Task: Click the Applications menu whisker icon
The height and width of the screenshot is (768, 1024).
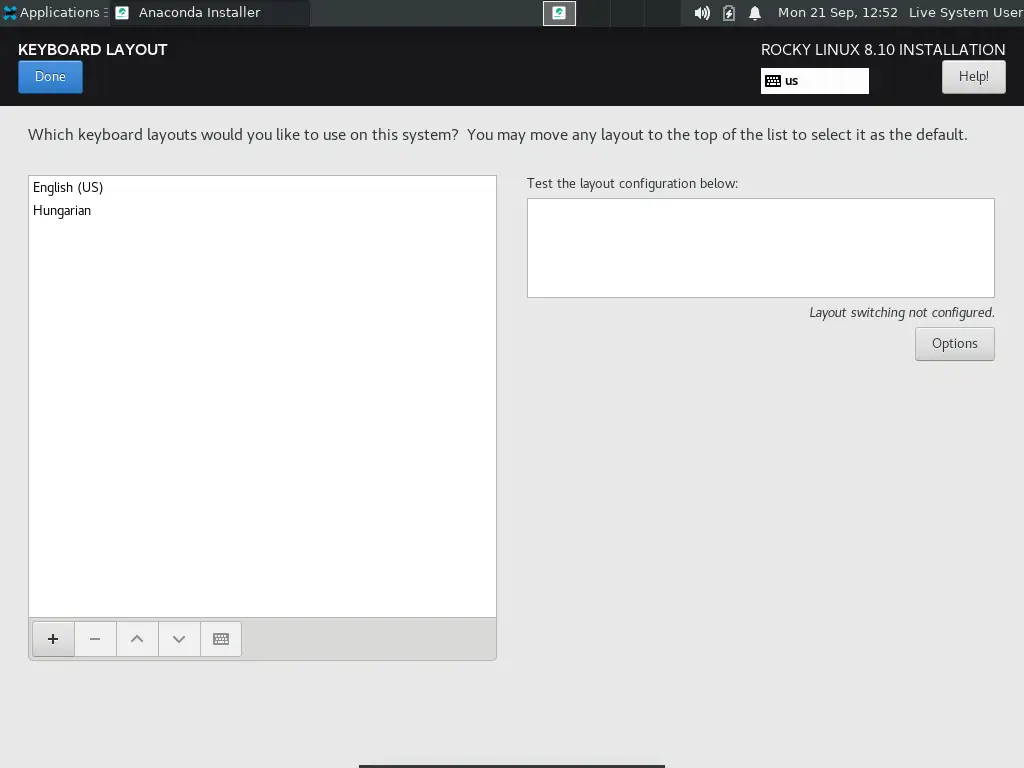Action: pyautogui.click(x=9, y=12)
